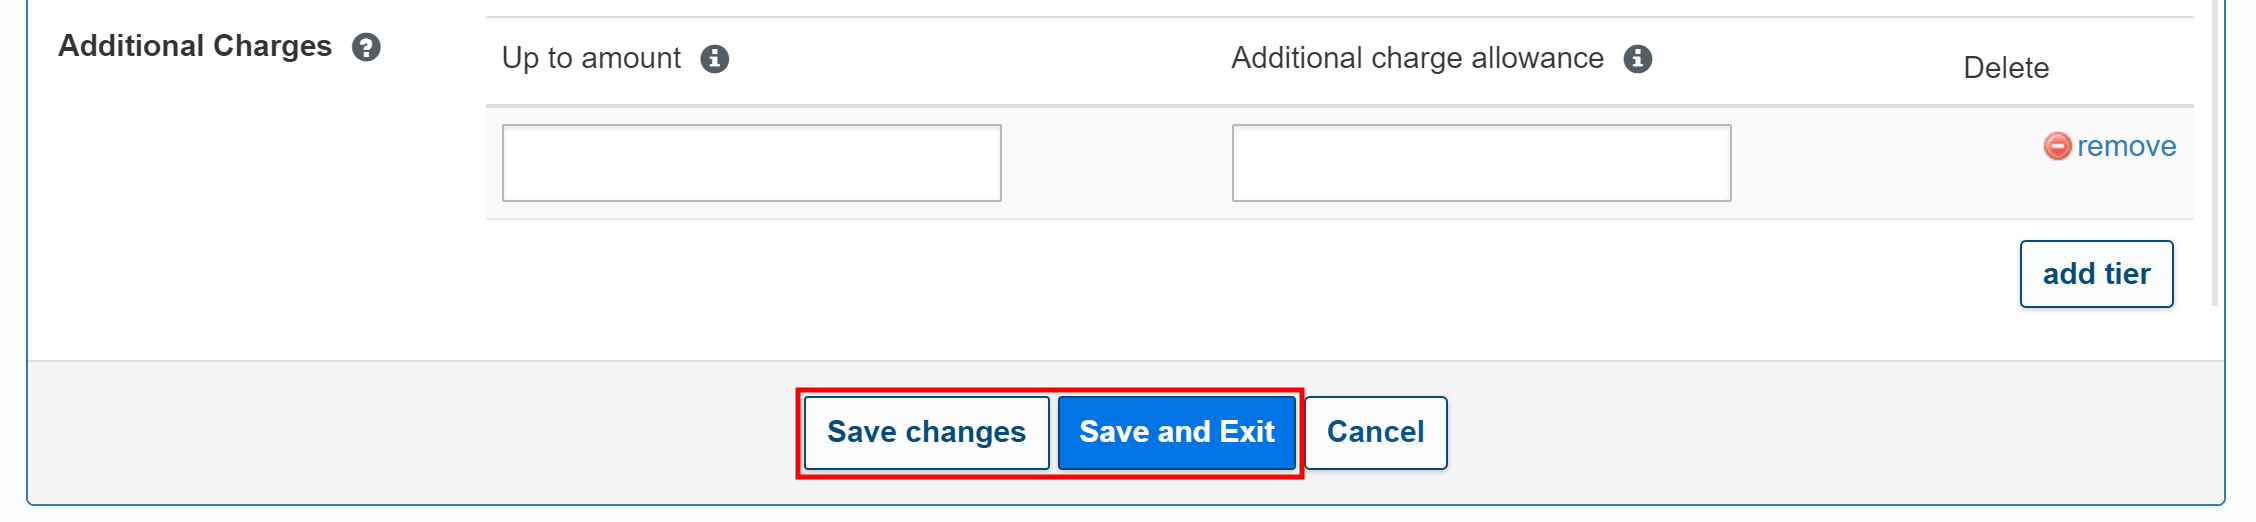Click the info icon beside Up to amount
This screenshot has width=2256, height=522.
tap(714, 59)
